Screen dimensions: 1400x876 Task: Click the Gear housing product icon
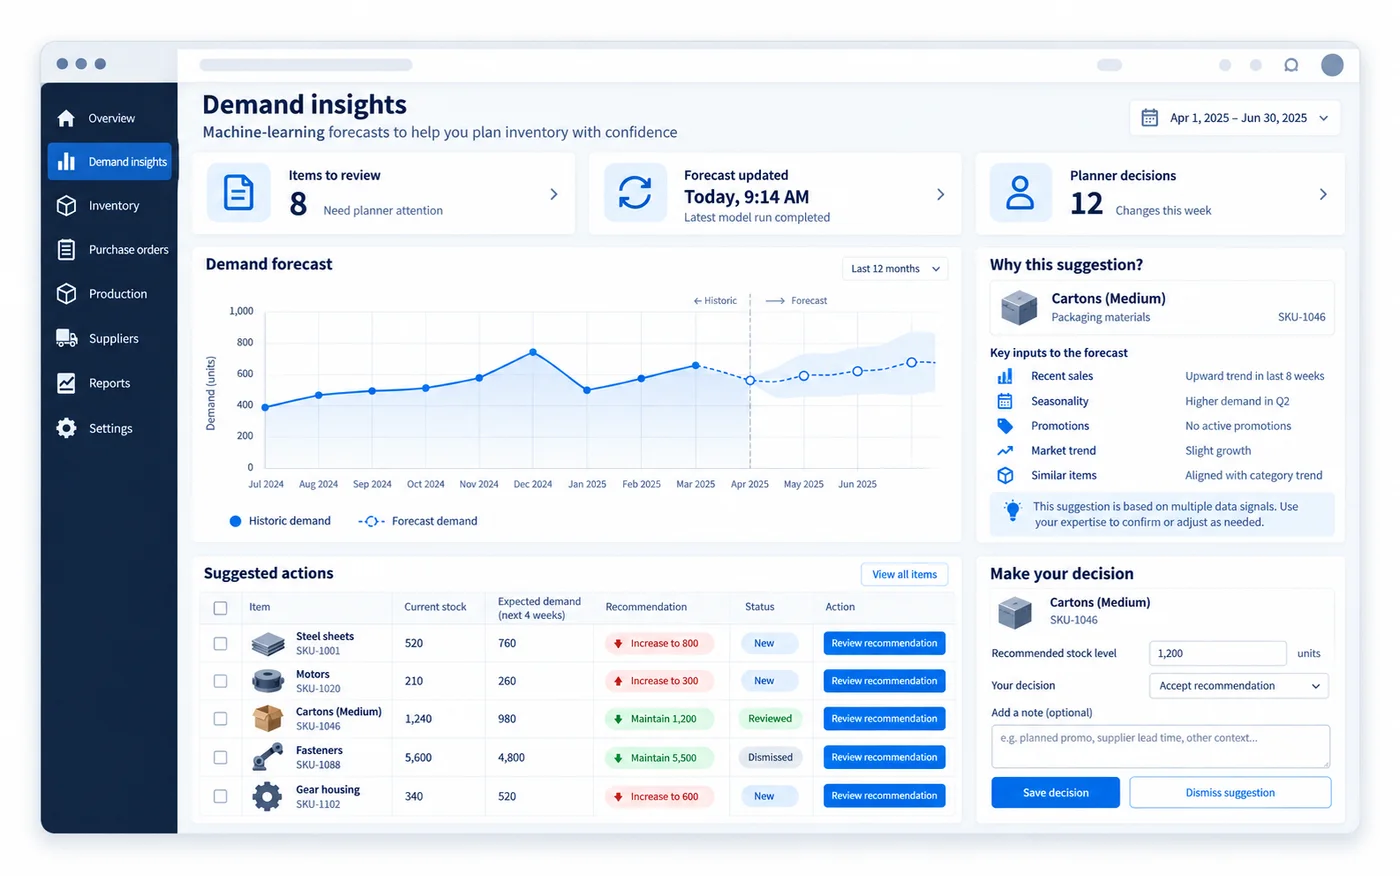click(267, 797)
